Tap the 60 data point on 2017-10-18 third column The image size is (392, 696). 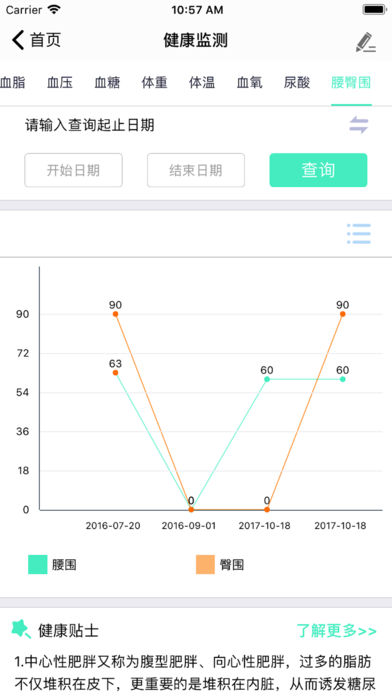point(267,379)
